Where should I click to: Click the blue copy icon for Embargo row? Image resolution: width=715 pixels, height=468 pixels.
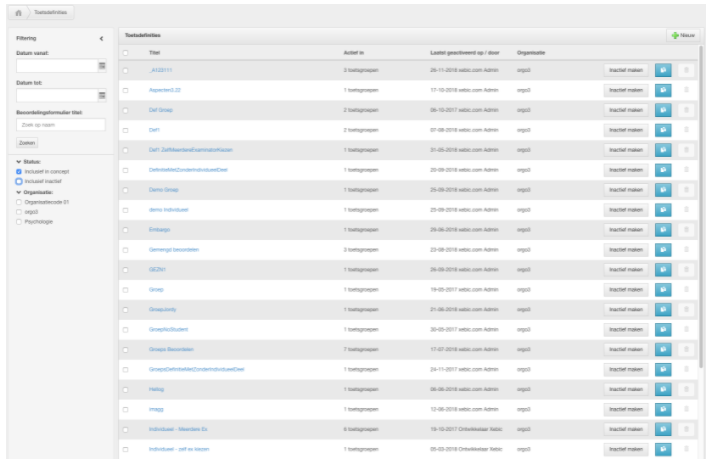(x=663, y=229)
